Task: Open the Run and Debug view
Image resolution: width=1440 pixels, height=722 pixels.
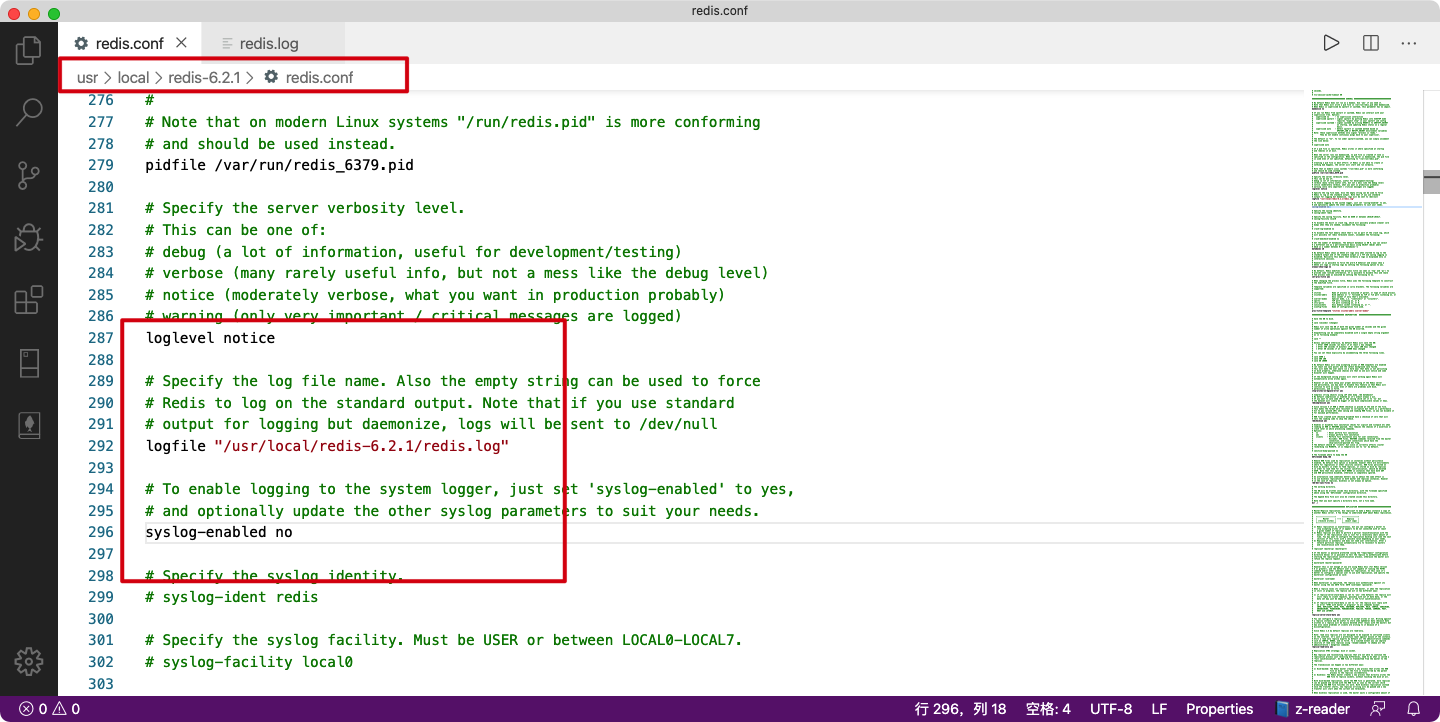Action: pyautogui.click(x=29, y=237)
